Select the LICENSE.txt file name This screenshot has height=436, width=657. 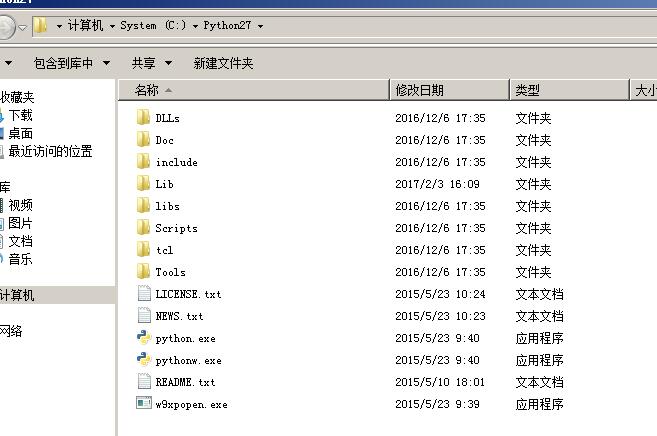coord(188,294)
